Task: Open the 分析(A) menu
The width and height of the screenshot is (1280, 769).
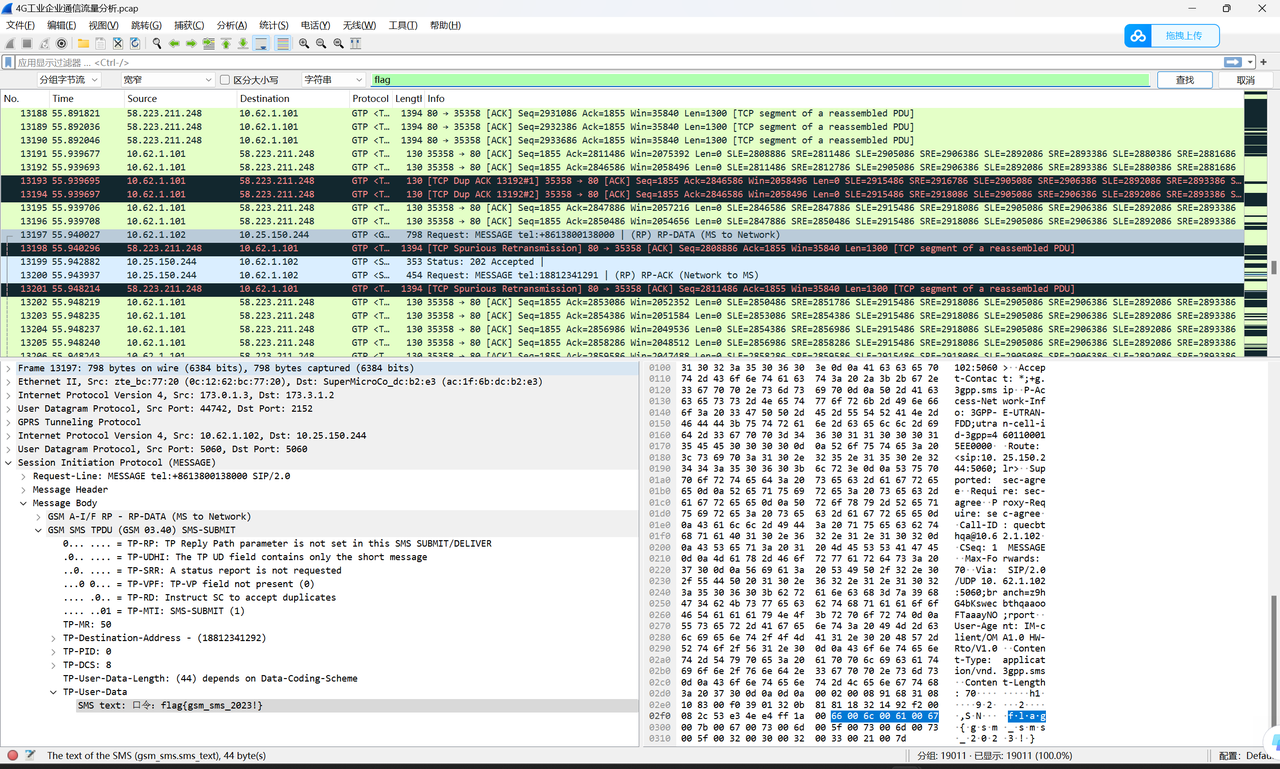Action: coord(231,25)
